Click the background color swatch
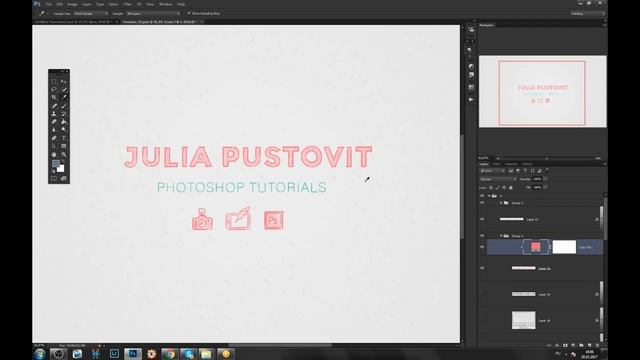Image resolution: width=640 pixels, height=360 pixels. (x=60, y=168)
